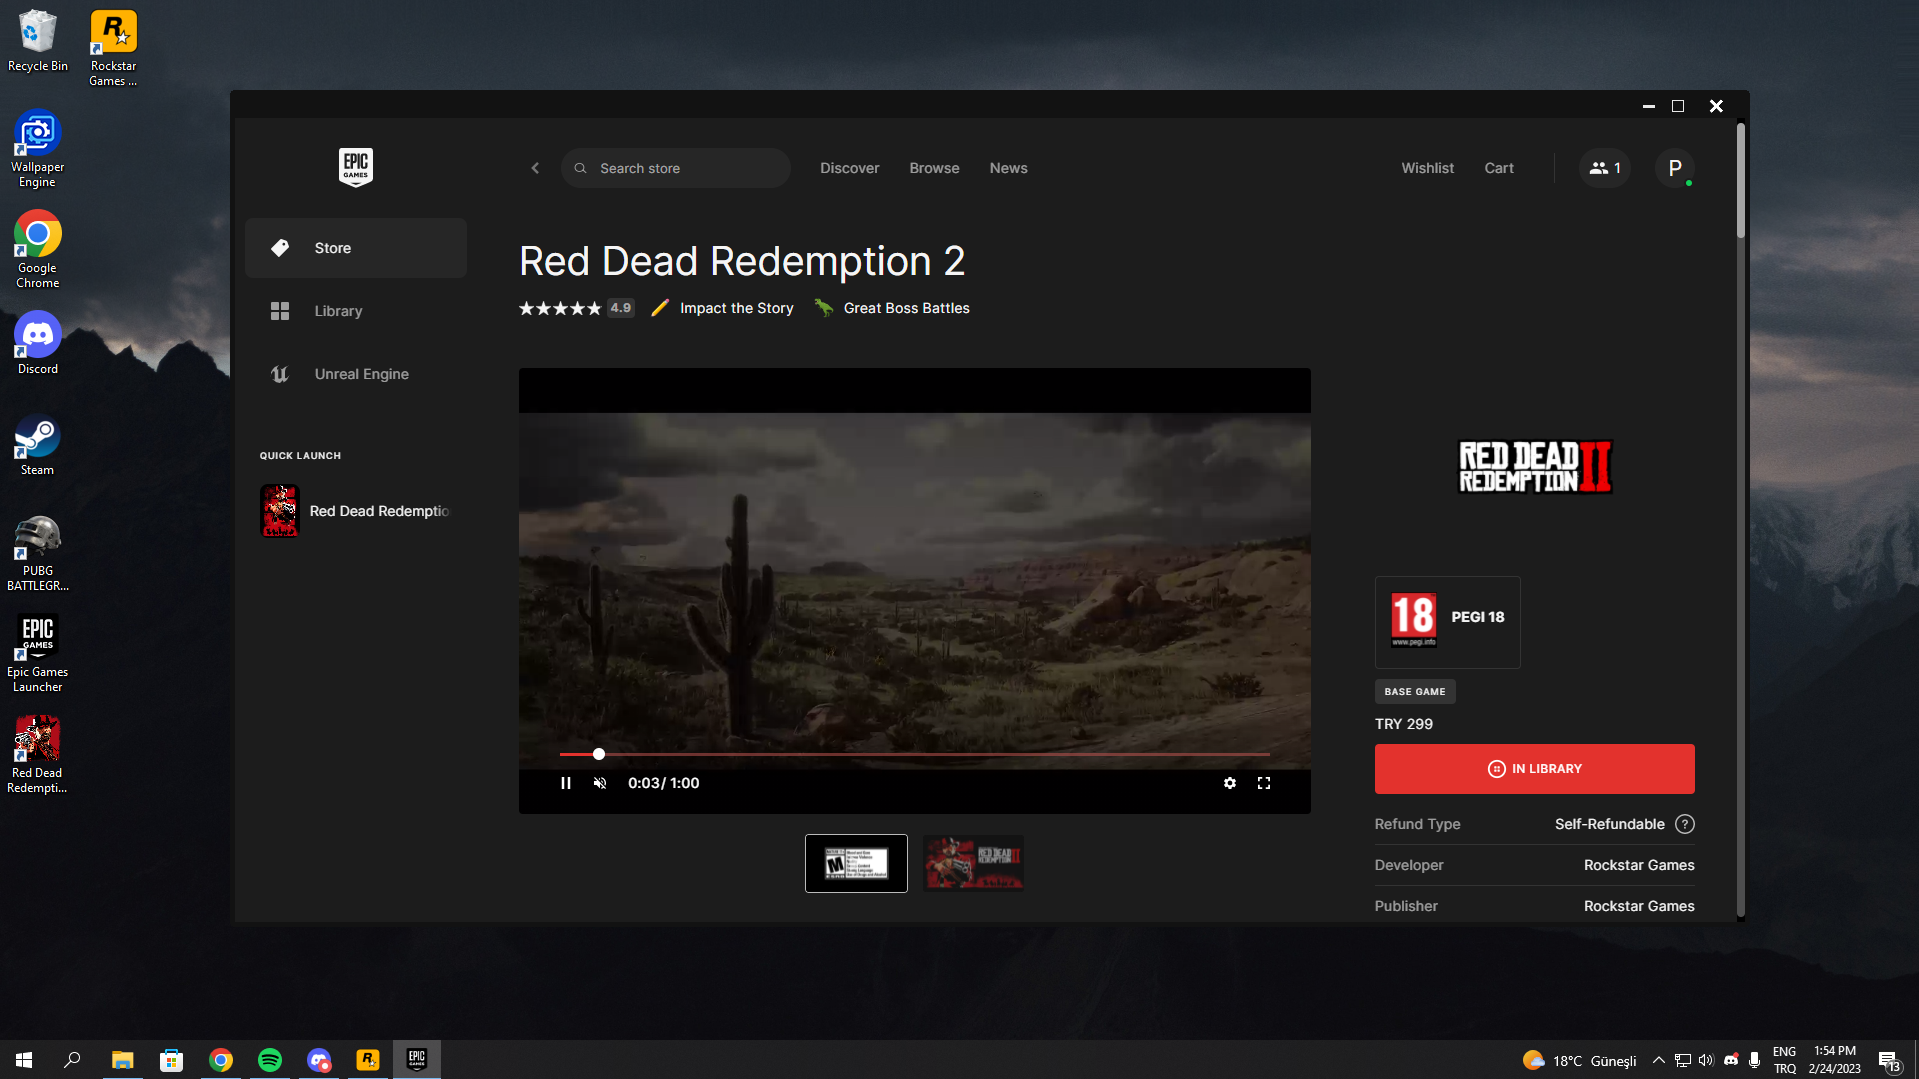The image size is (1919, 1079).
Task: Open Windows taskbar search
Action: 72,1060
